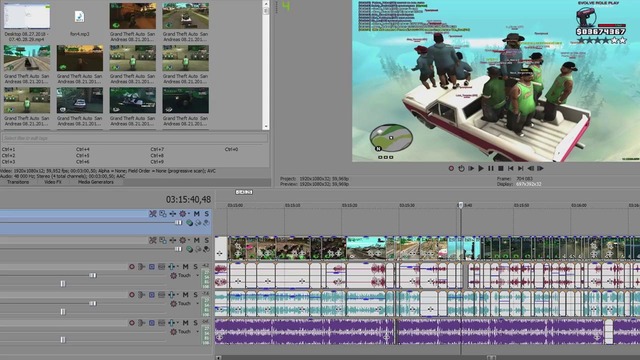Expand Track FX arrow on third audio track
Screen dimensions: 640x360
click(177, 322)
